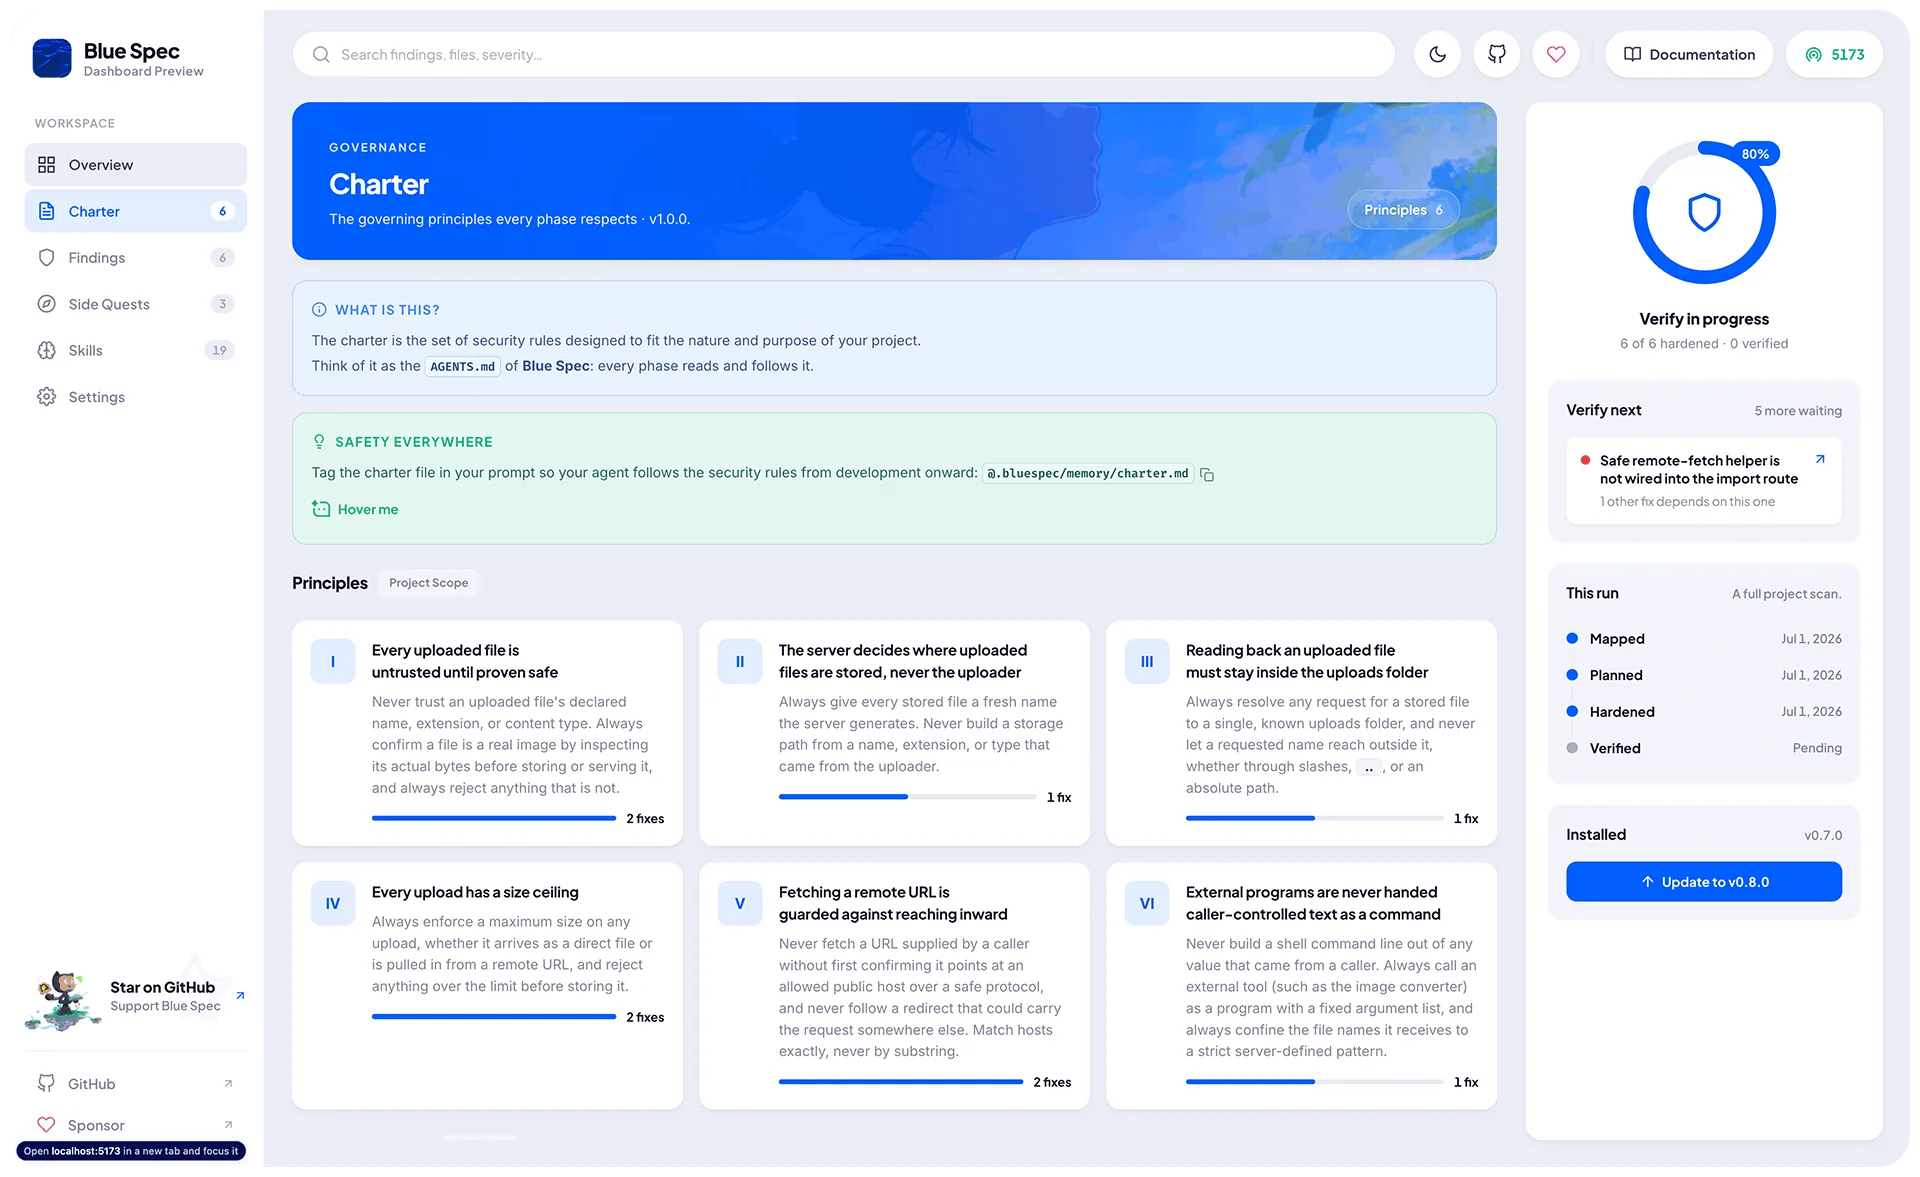Open principle IV numeral badge

point(333,903)
